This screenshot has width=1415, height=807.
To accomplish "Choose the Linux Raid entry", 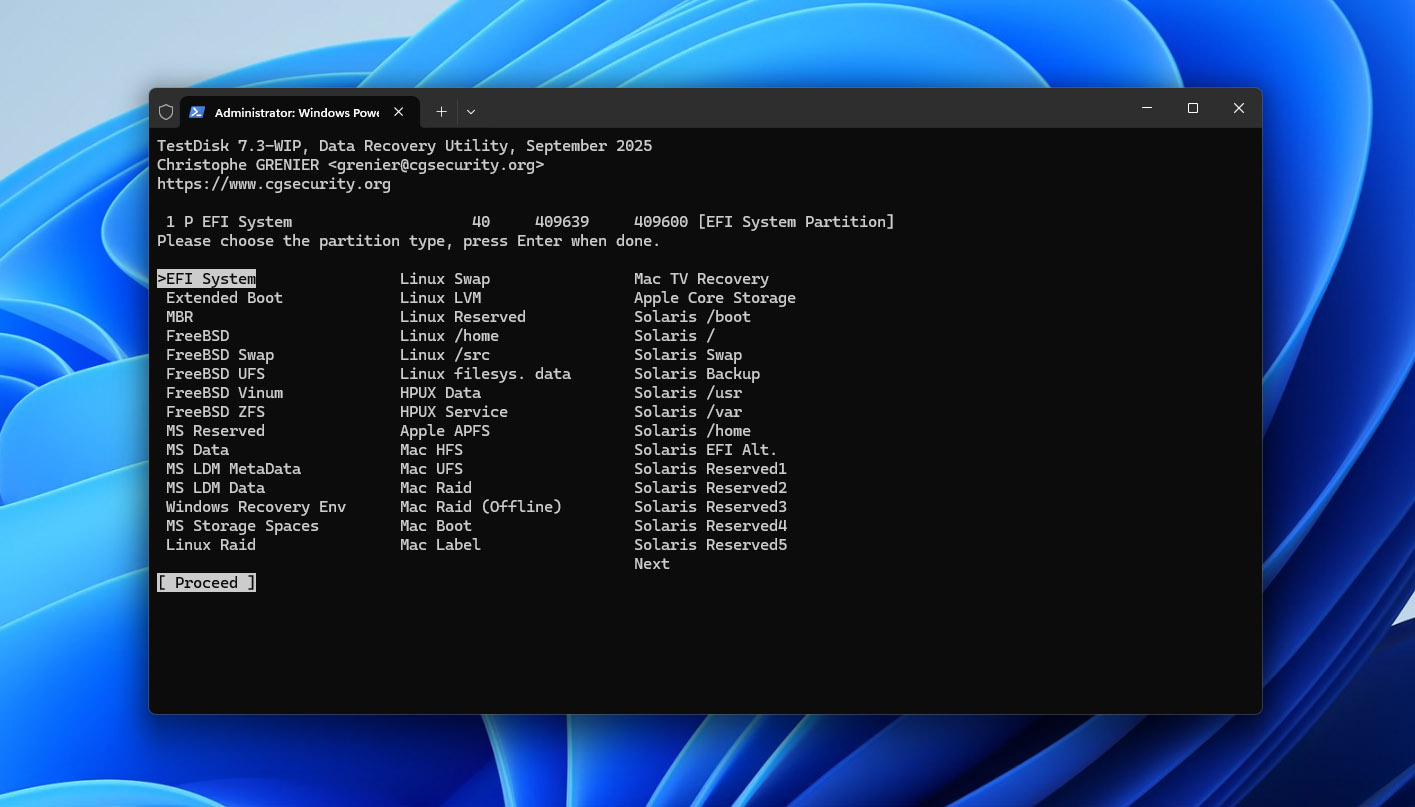I will tap(211, 545).
